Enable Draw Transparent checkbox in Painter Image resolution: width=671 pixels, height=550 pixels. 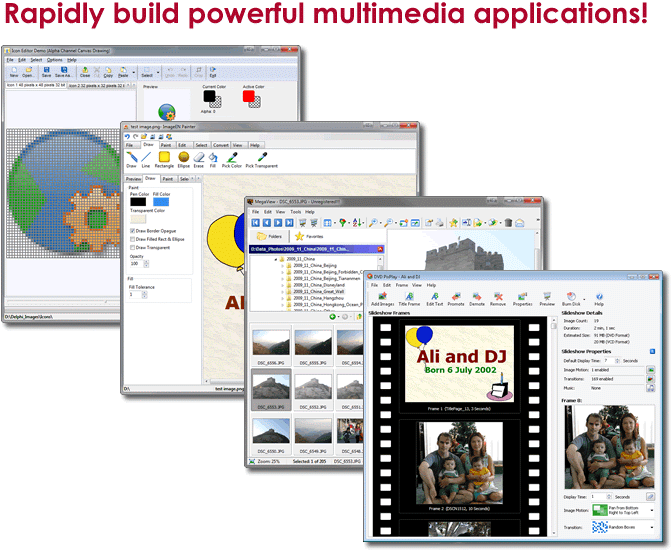(133, 247)
